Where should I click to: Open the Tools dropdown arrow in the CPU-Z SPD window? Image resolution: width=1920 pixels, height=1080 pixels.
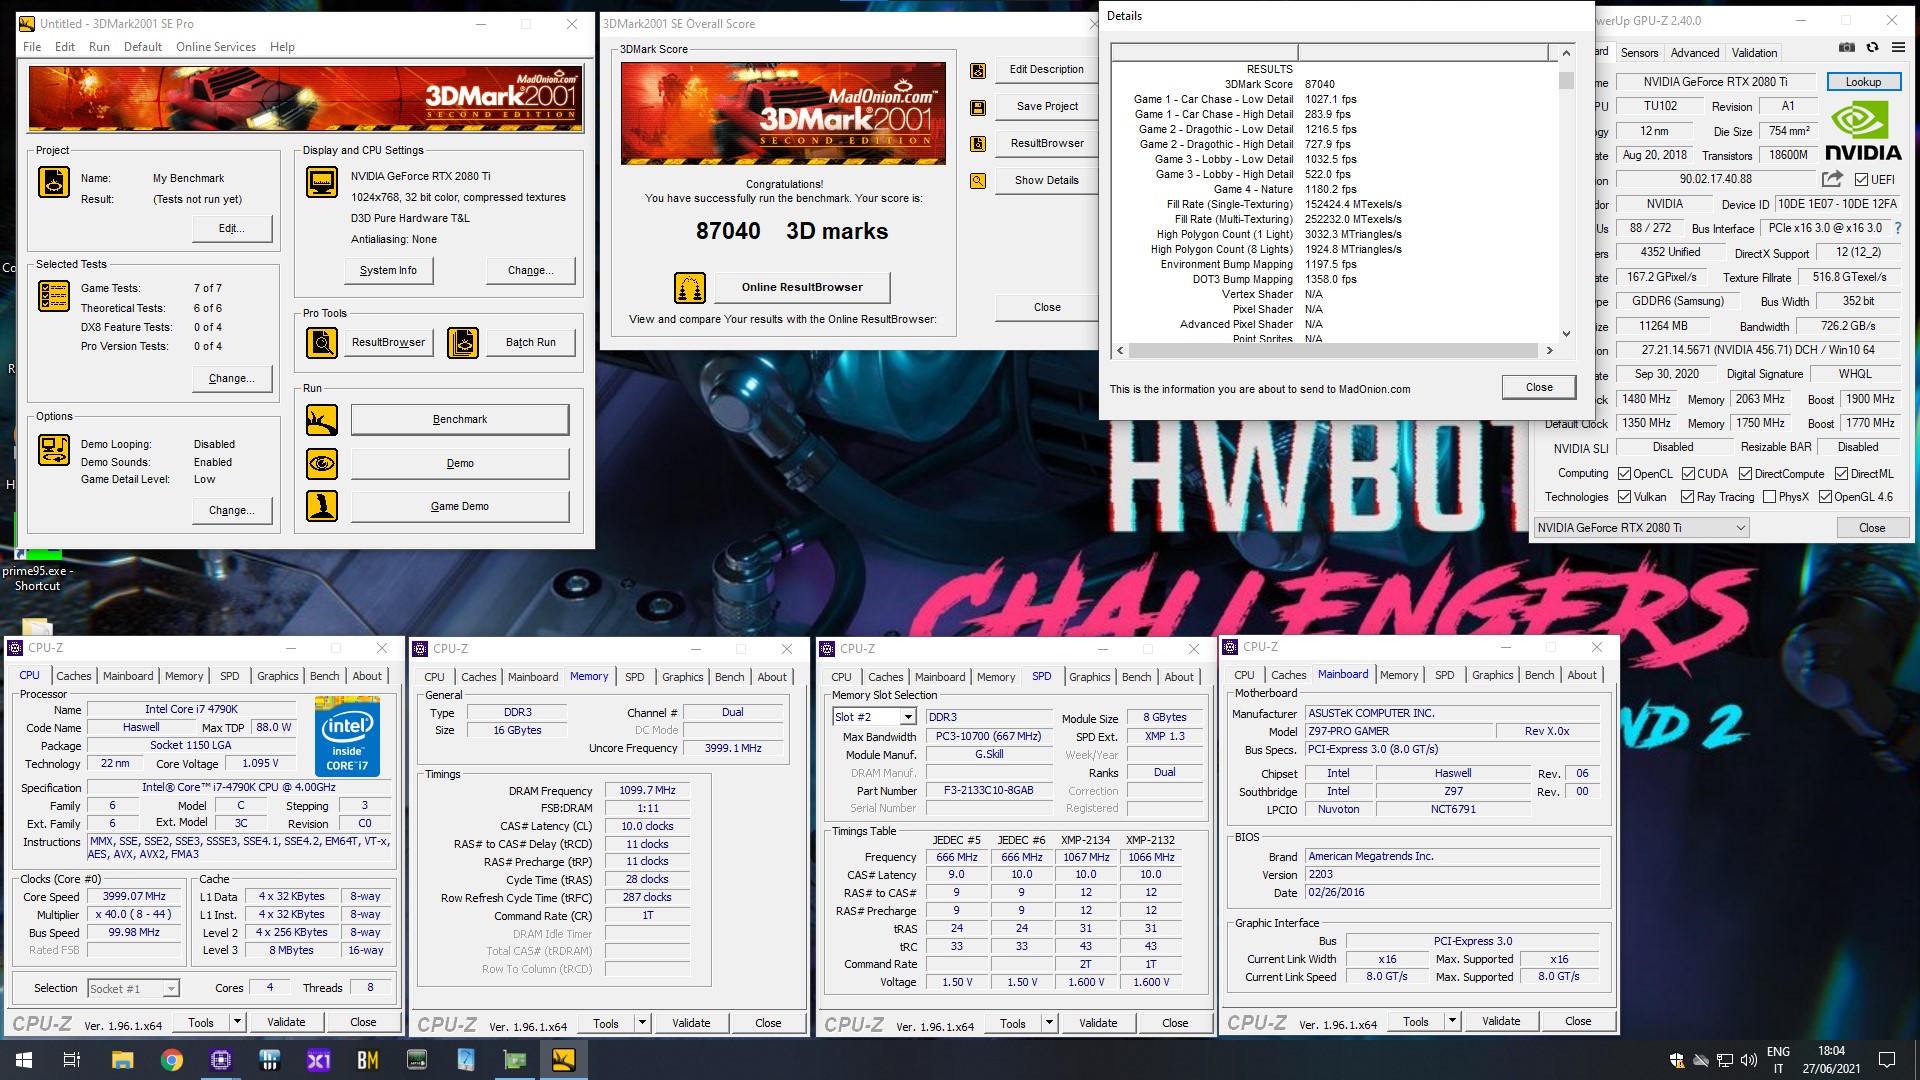coord(1049,1023)
